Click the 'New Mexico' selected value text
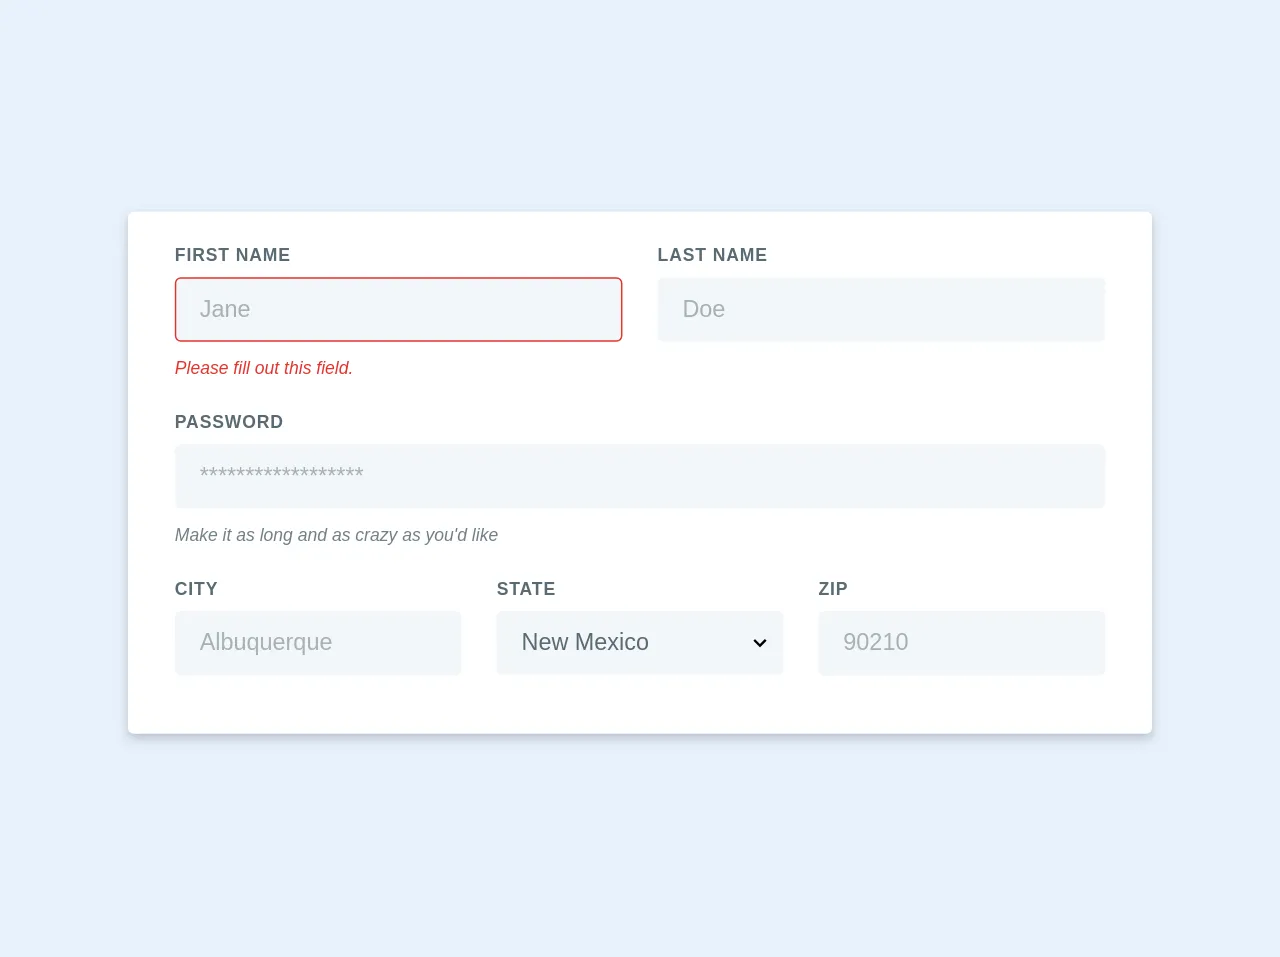Image resolution: width=1280 pixels, height=957 pixels. tap(585, 642)
